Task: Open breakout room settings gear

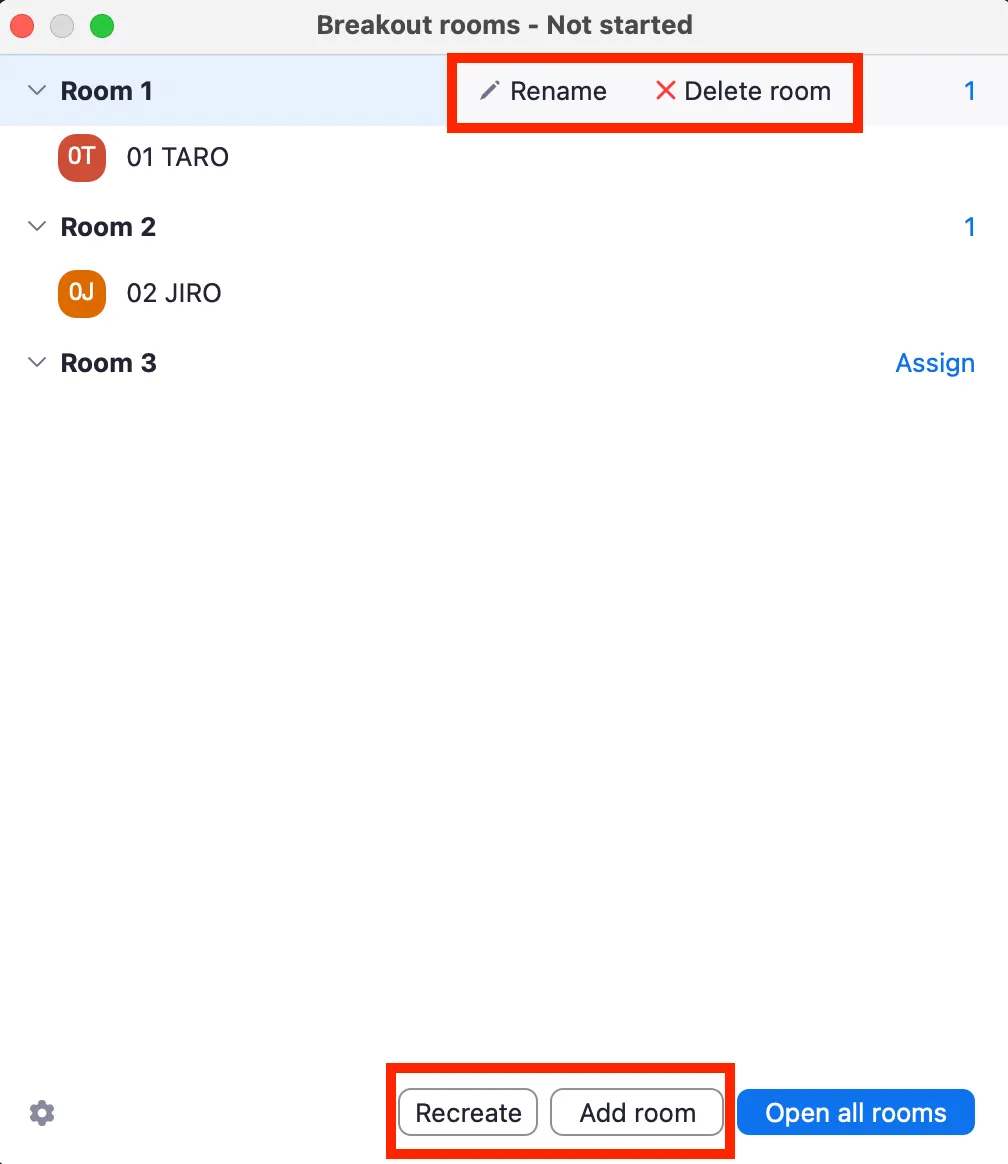Action: 42,1113
